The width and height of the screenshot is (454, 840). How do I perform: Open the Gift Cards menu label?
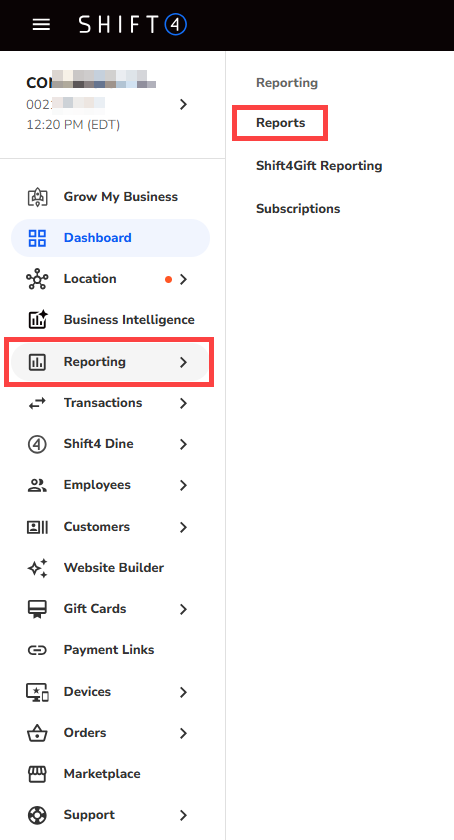point(95,609)
